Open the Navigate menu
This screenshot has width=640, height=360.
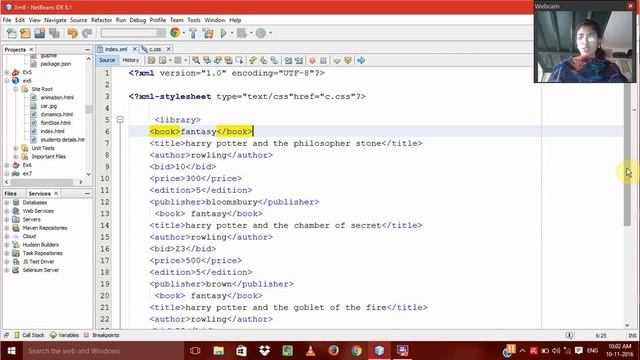(55, 20)
